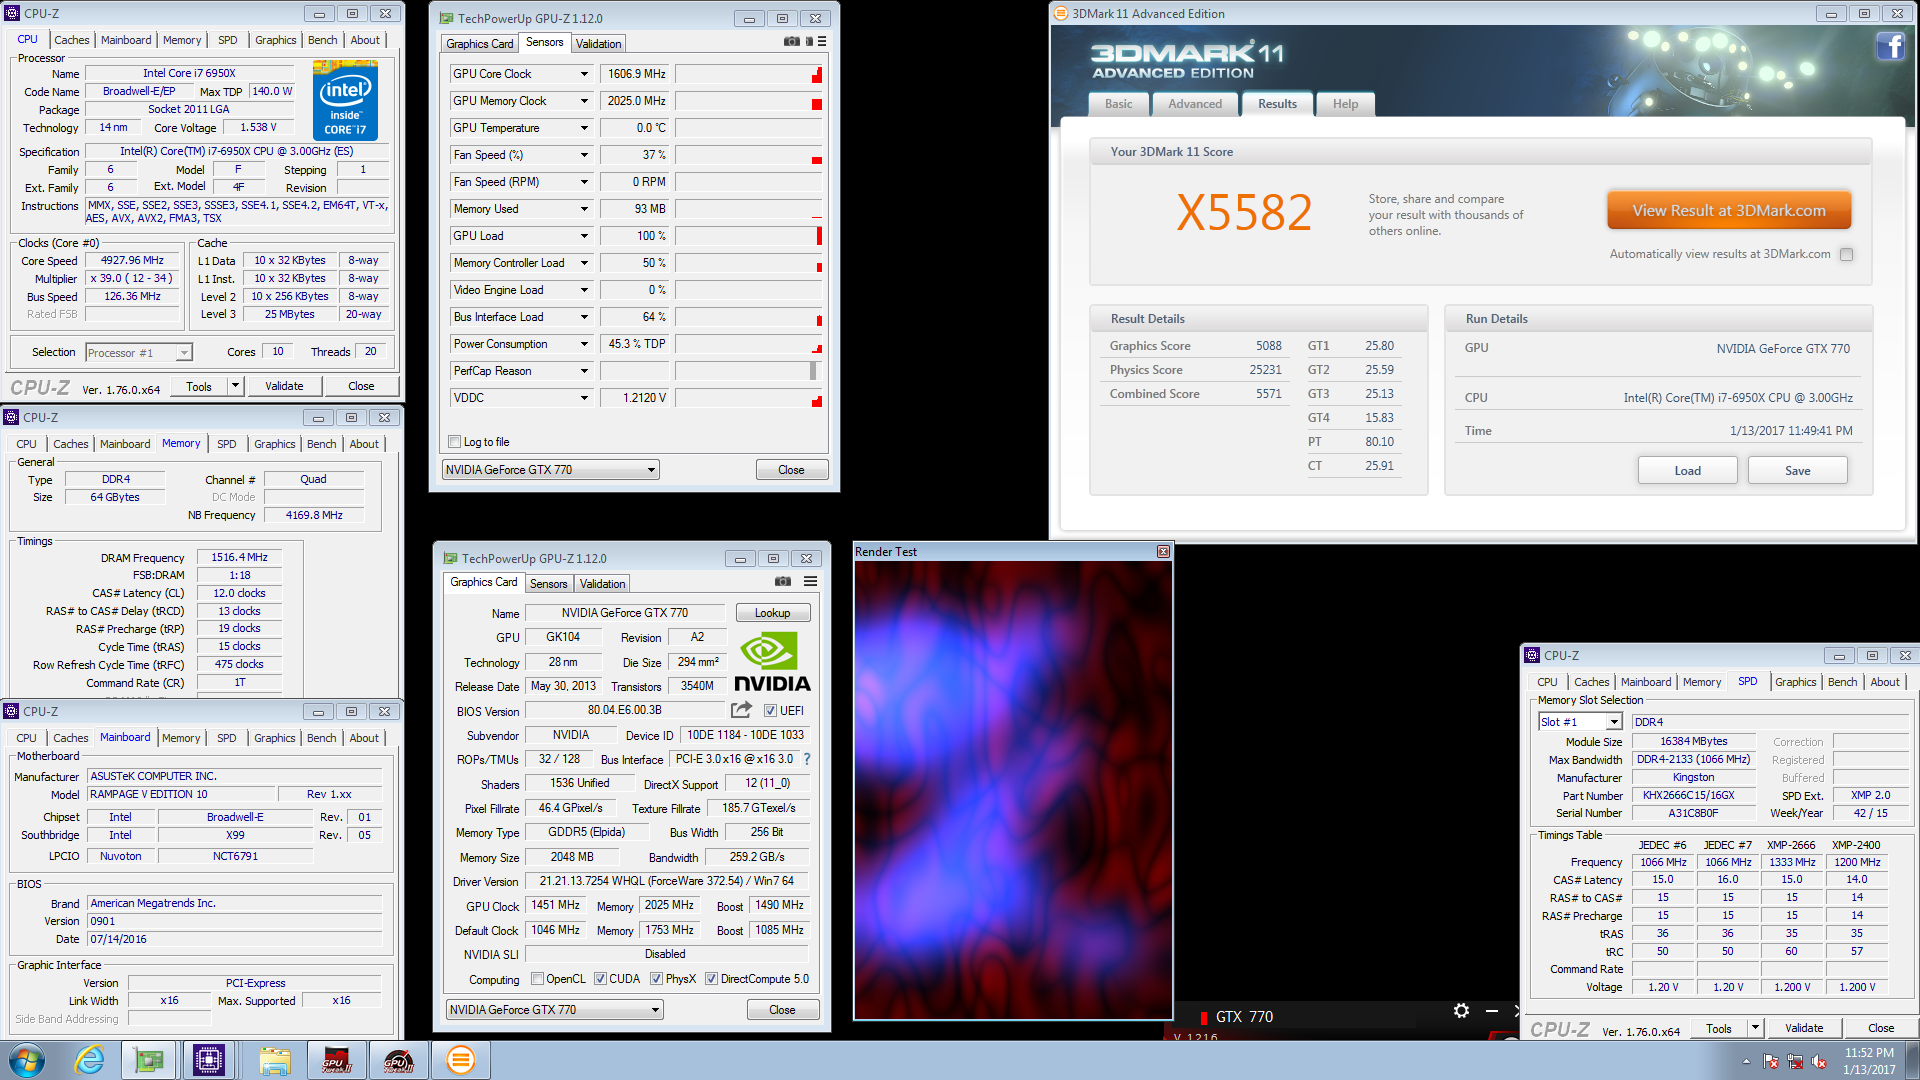Open the Validation tab in the GPU-Z Sensors window
The height and width of the screenshot is (1080, 1920).
599,44
